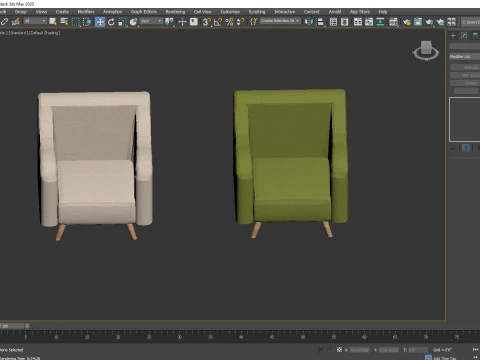
Task: Click the Z coordinate input field
Action: tap(418, 350)
